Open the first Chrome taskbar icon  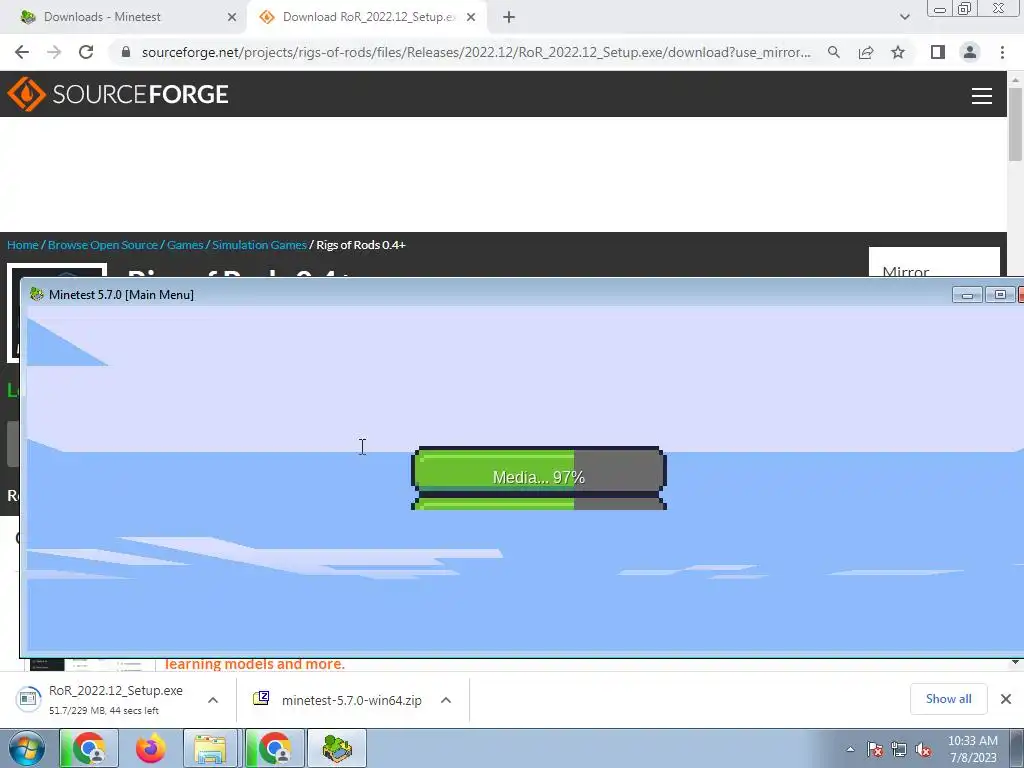click(89, 748)
